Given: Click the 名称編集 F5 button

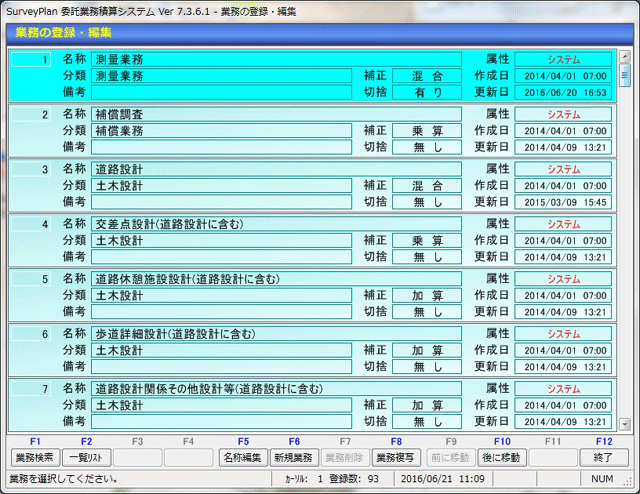Looking at the screenshot, I should (x=243, y=458).
